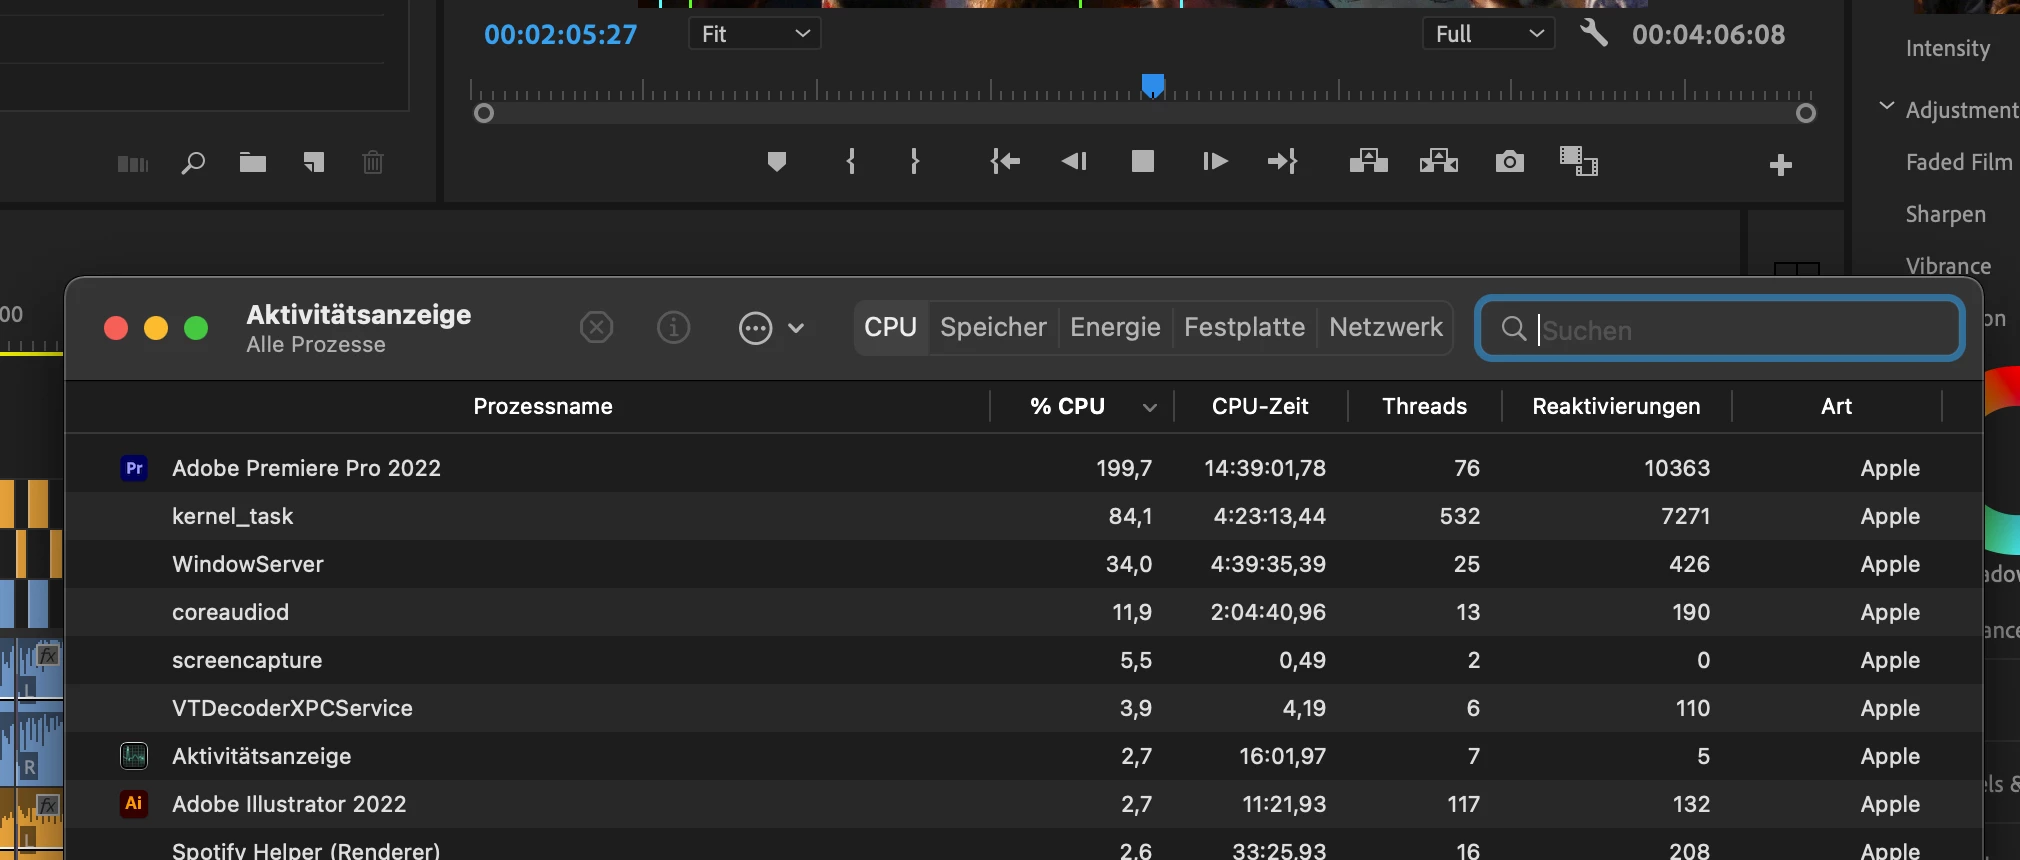Sort by the CPU-Zeit column header
Image resolution: width=2020 pixels, height=860 pixels.
(1260, 406)
